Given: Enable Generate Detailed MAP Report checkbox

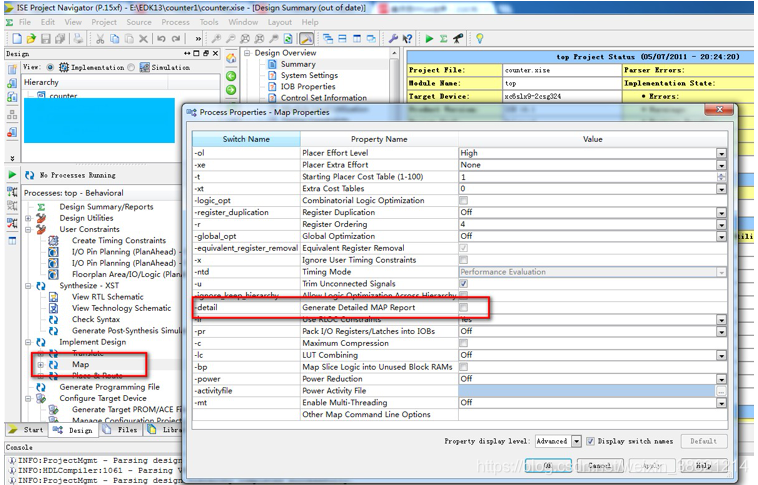Looking at the screenshot, I should pyautogui.click(x=464, y=307).
